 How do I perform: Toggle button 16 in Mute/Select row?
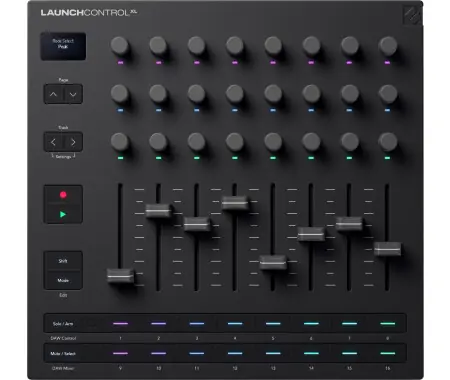[x=387, y=353]
